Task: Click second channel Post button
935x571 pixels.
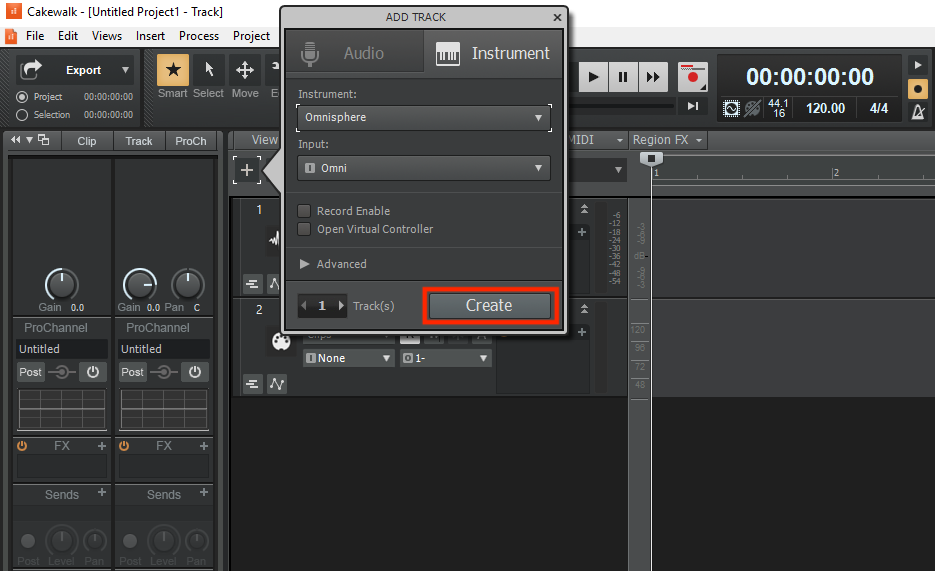Action: click(x=132, y=372)
